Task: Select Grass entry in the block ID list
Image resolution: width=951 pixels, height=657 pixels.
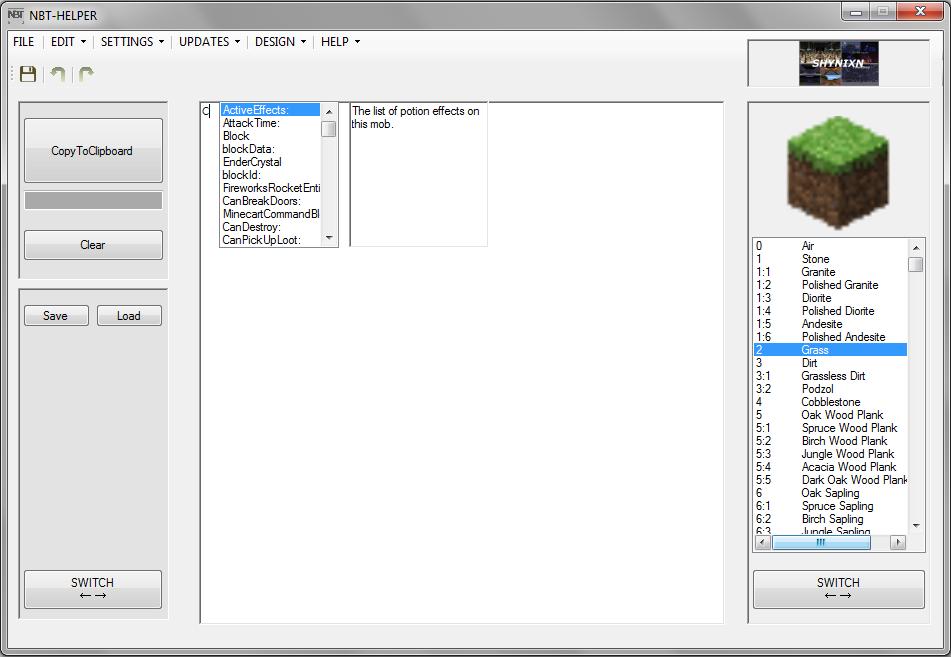Action: click(830, 350)
